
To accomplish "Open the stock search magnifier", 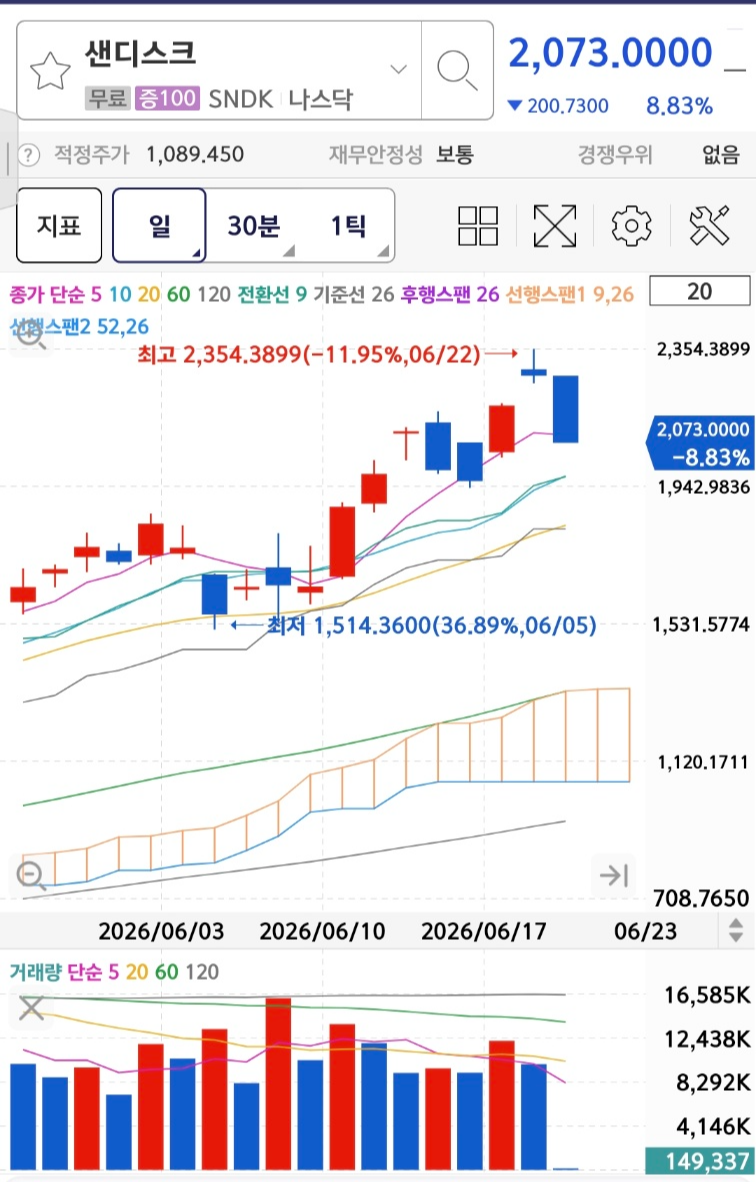I will click(x=457, y=70).
